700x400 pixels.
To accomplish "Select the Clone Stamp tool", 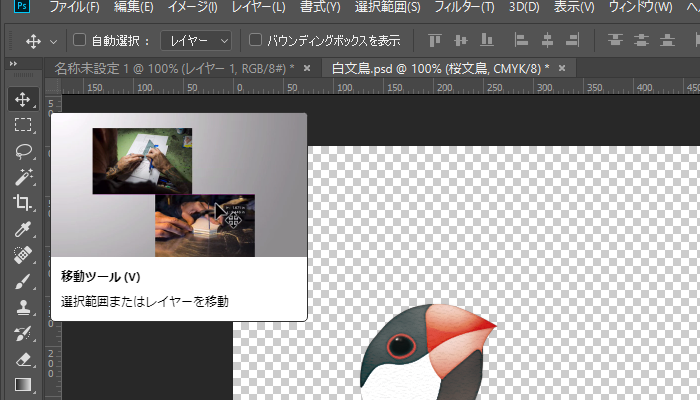I will [23, 308].
